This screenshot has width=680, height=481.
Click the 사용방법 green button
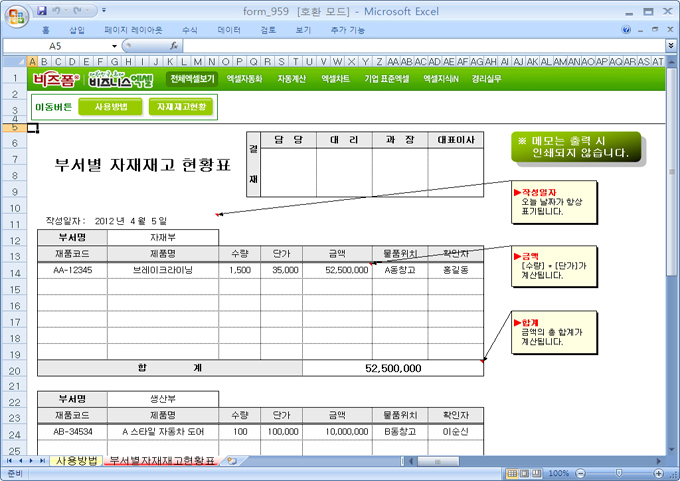click(111, 107)
